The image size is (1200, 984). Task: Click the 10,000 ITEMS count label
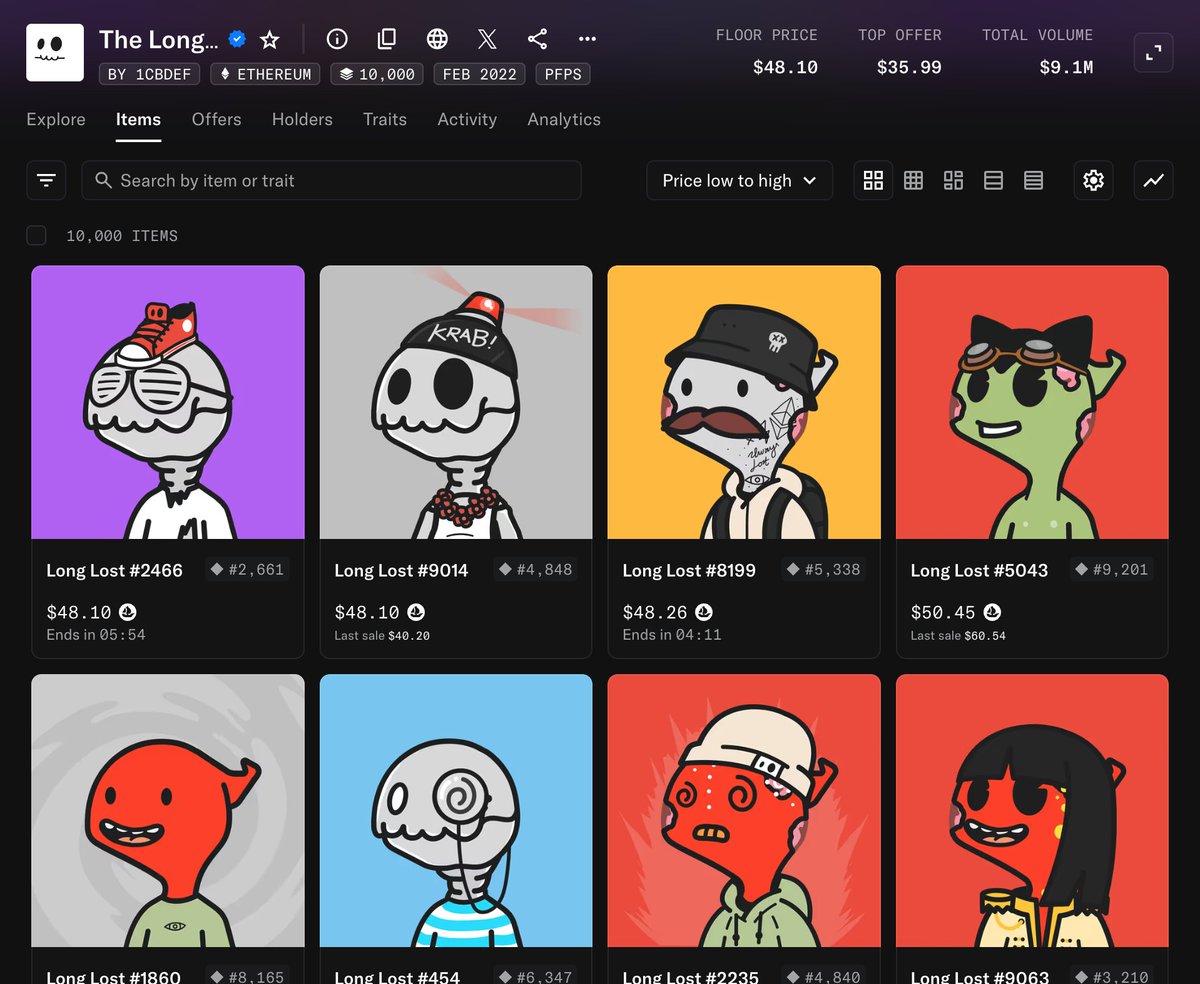pos(122,236)
